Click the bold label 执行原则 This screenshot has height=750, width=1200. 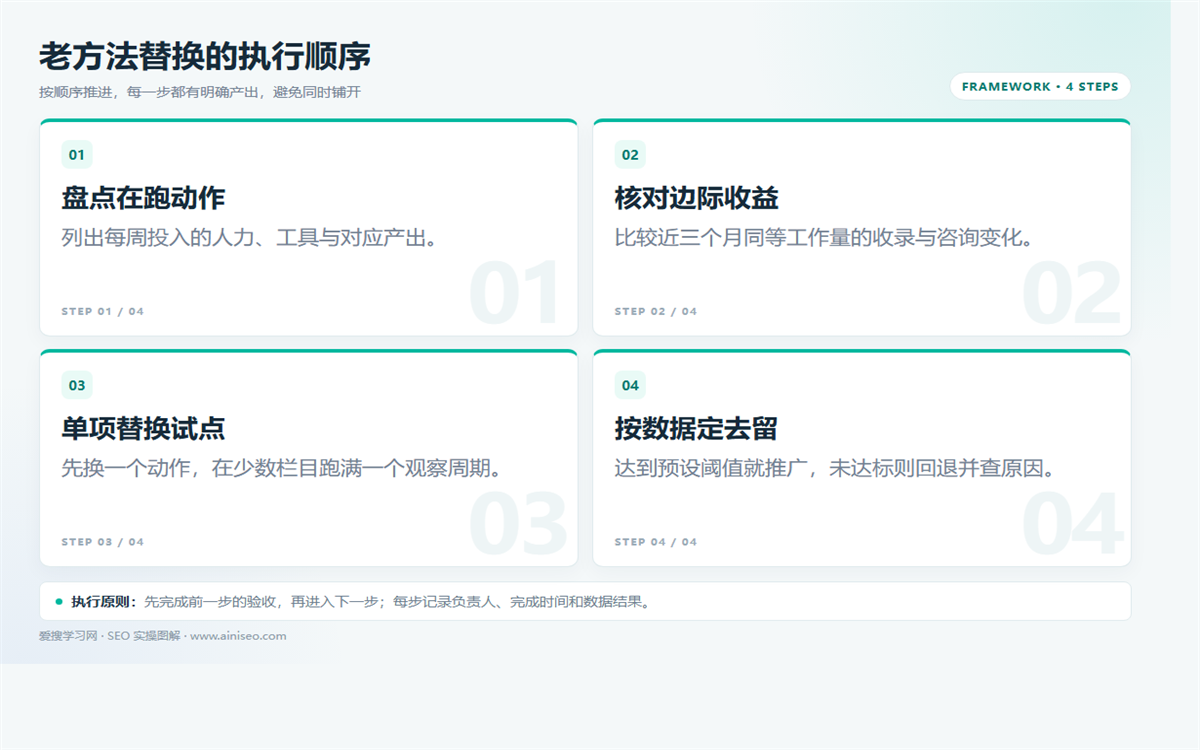(x=103, y=602)
